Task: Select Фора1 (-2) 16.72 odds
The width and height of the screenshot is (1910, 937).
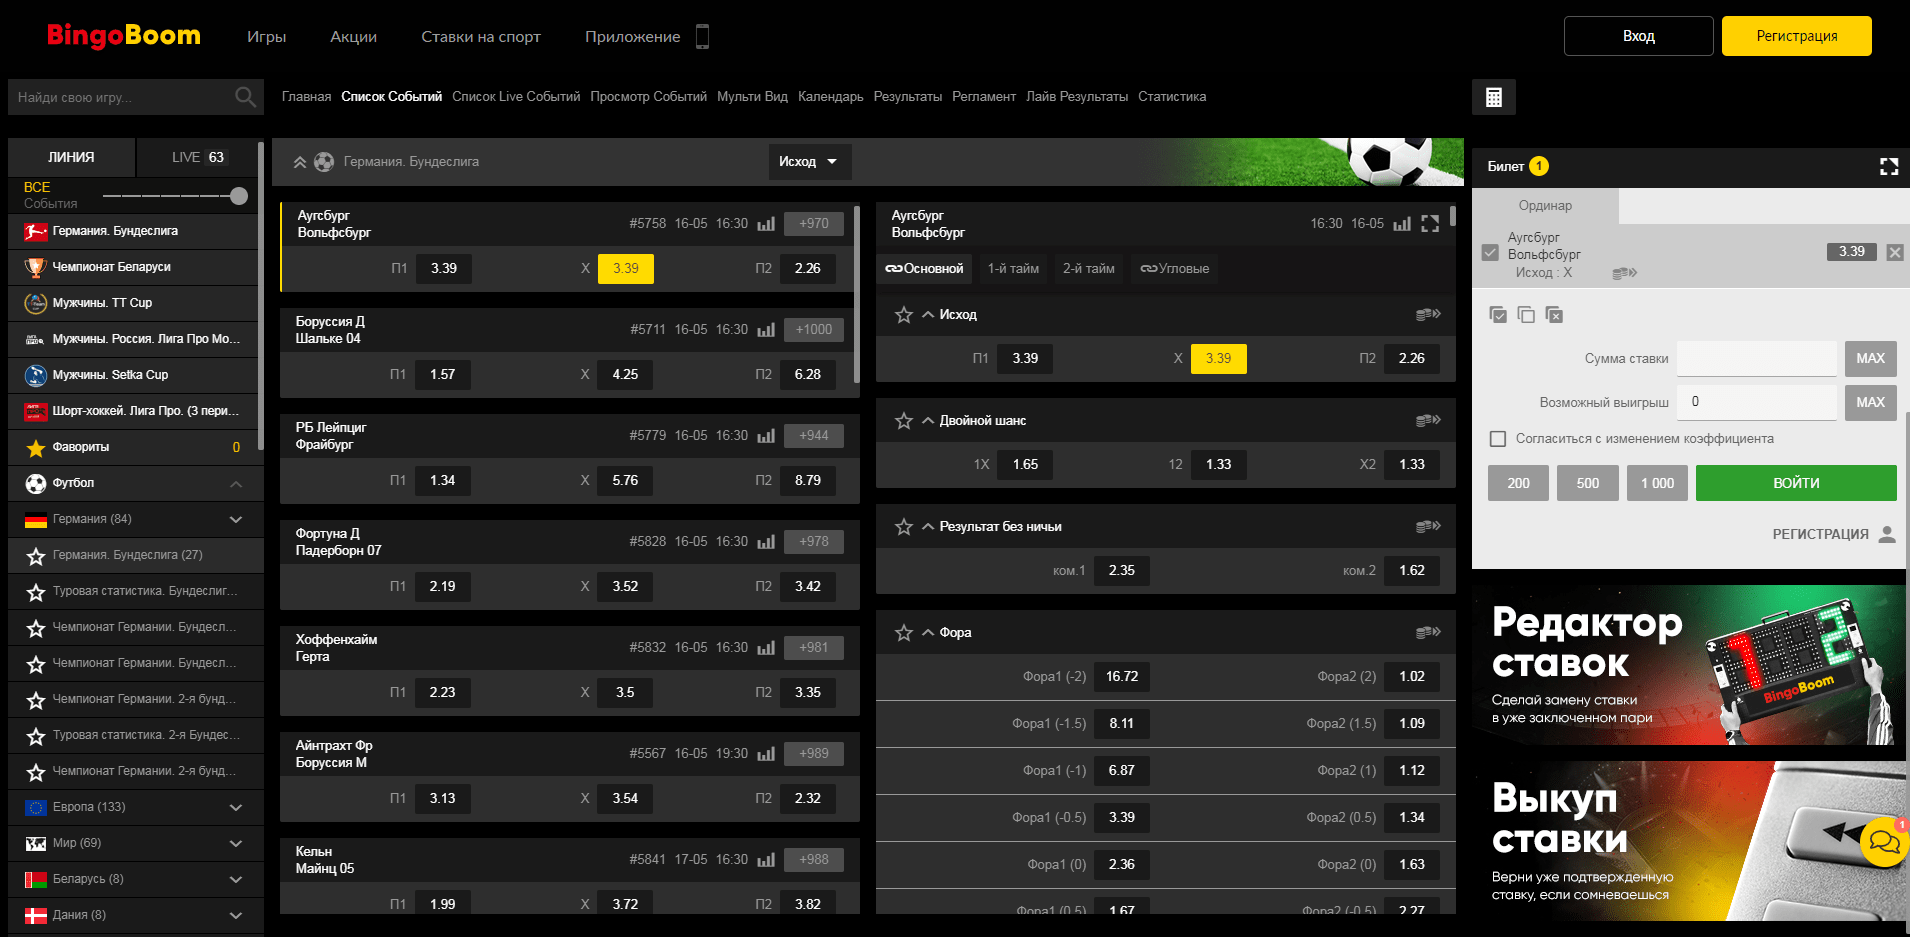Action: (x=1122, y=677)
